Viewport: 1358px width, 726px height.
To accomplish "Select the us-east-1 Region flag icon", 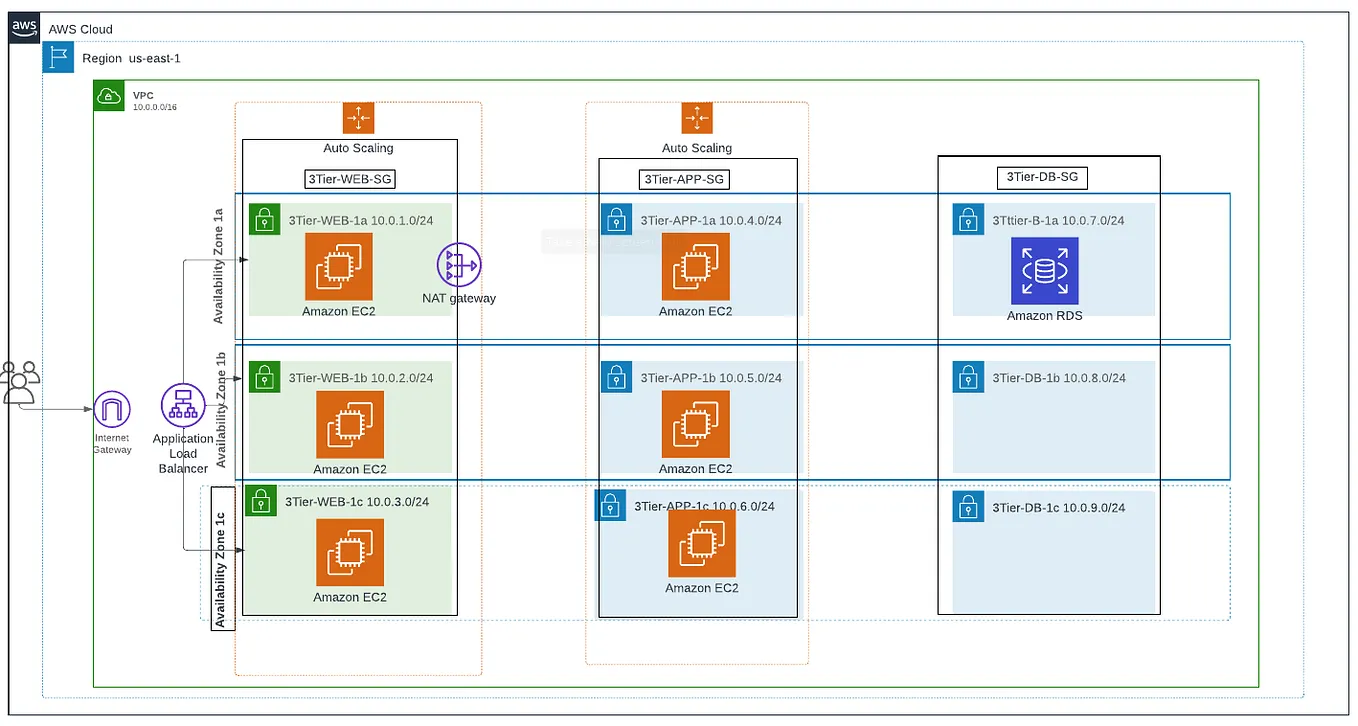I will pyautogui.click(x=58, y=57).
